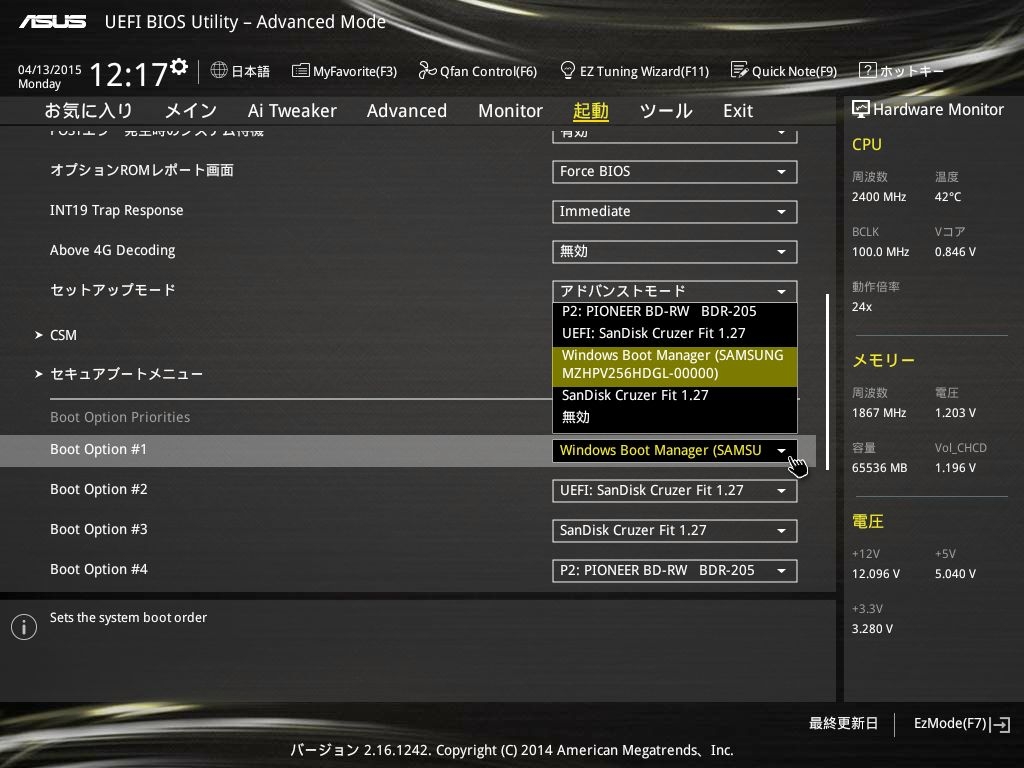Open Above 4G Decoding dropdown

coord(675,251)
